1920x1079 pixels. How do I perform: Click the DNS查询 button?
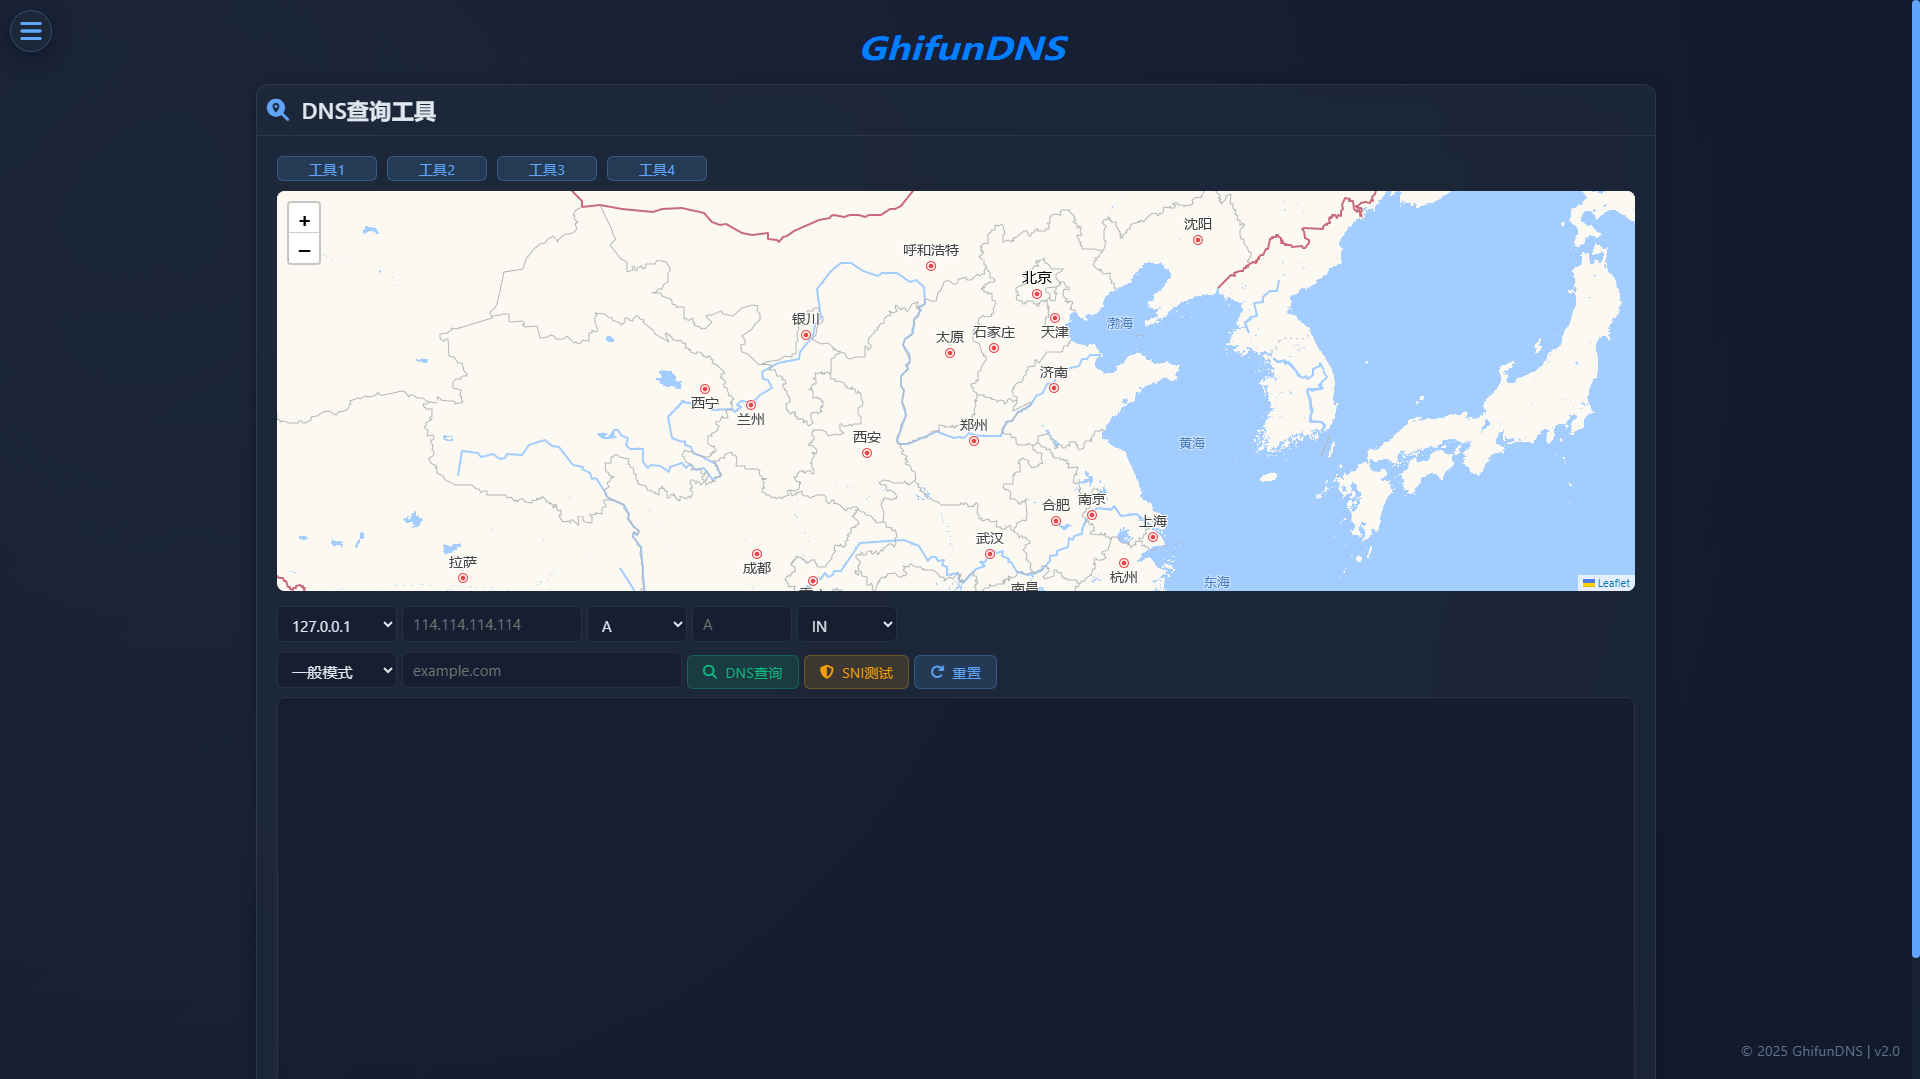pos(743,672)
